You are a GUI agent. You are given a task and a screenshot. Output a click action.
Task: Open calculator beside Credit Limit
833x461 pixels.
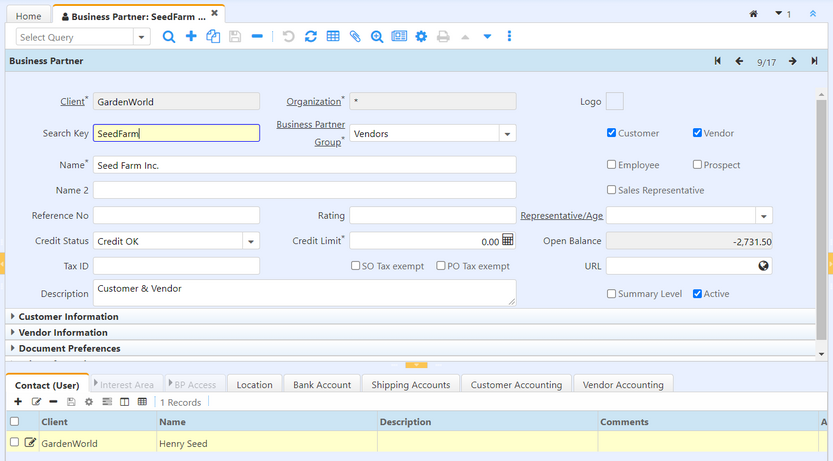(508, 241)
